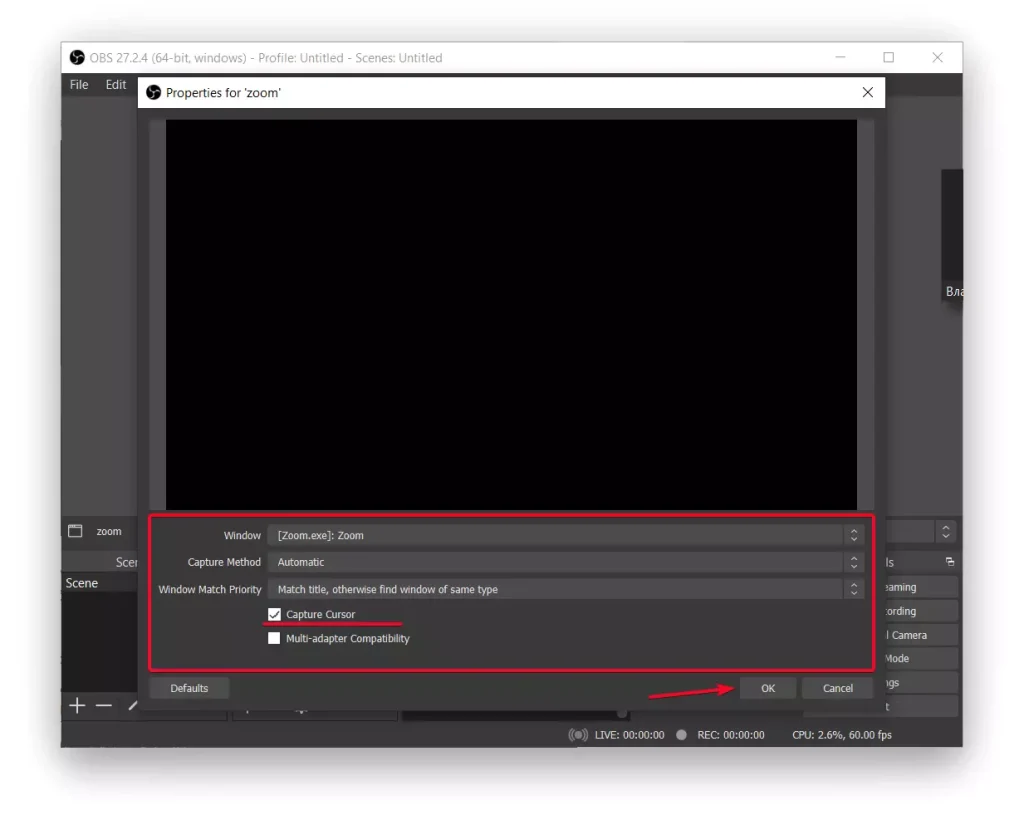Screen dimensions: 1024x825
Task: Open the Window dropdown showing Zoom.exe
Action: [x=566, y=535]
